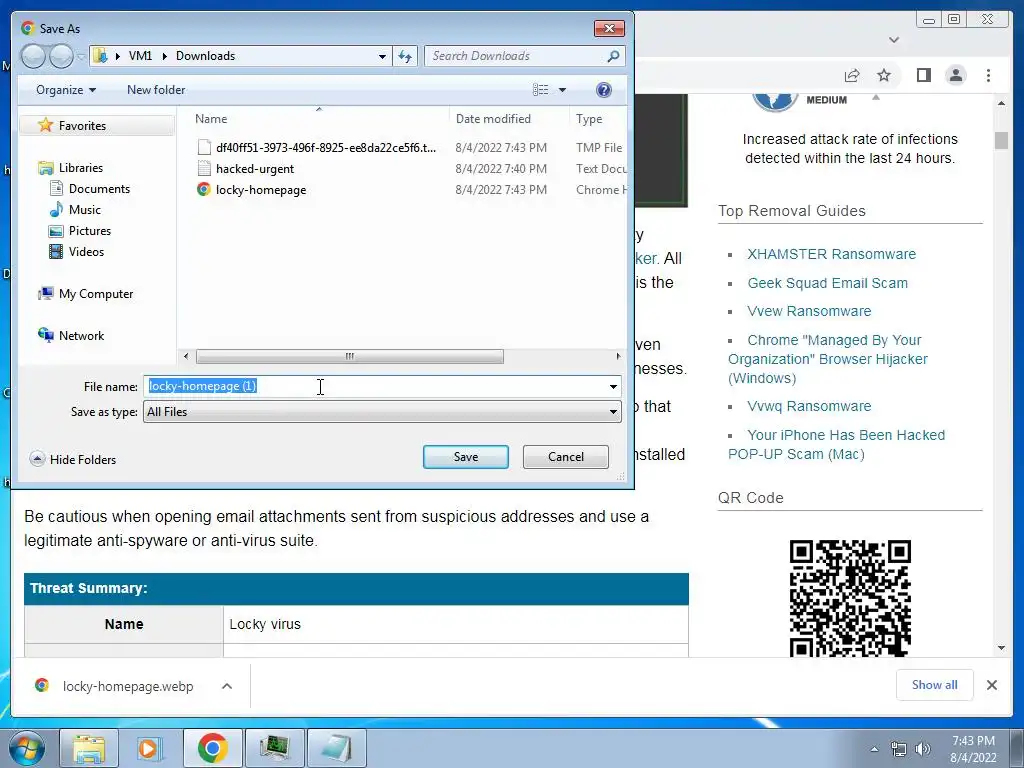1024x768 pixels.
Task: Click the Chrome icon beside locky-homepage.webp download
Action: point(42,685)
